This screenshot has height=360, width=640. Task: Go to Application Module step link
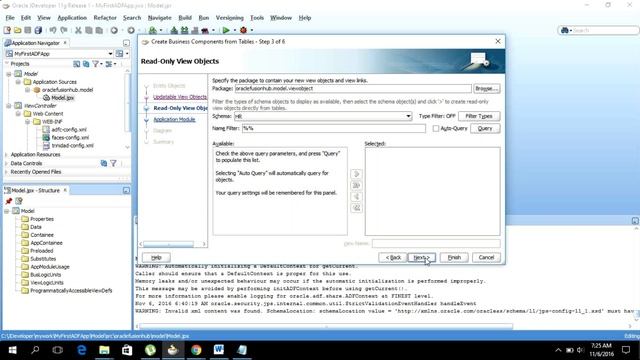(174, 120)
